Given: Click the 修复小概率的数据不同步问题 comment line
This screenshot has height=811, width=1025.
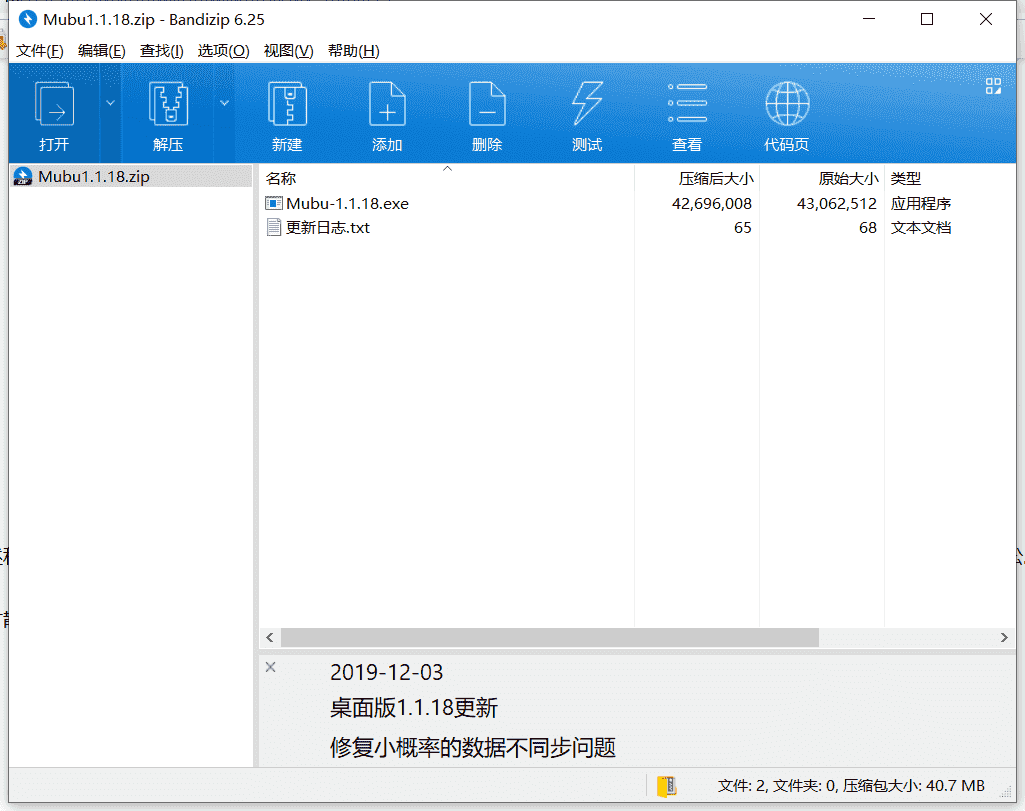Looking at the screenshot, I should point(473,747).
